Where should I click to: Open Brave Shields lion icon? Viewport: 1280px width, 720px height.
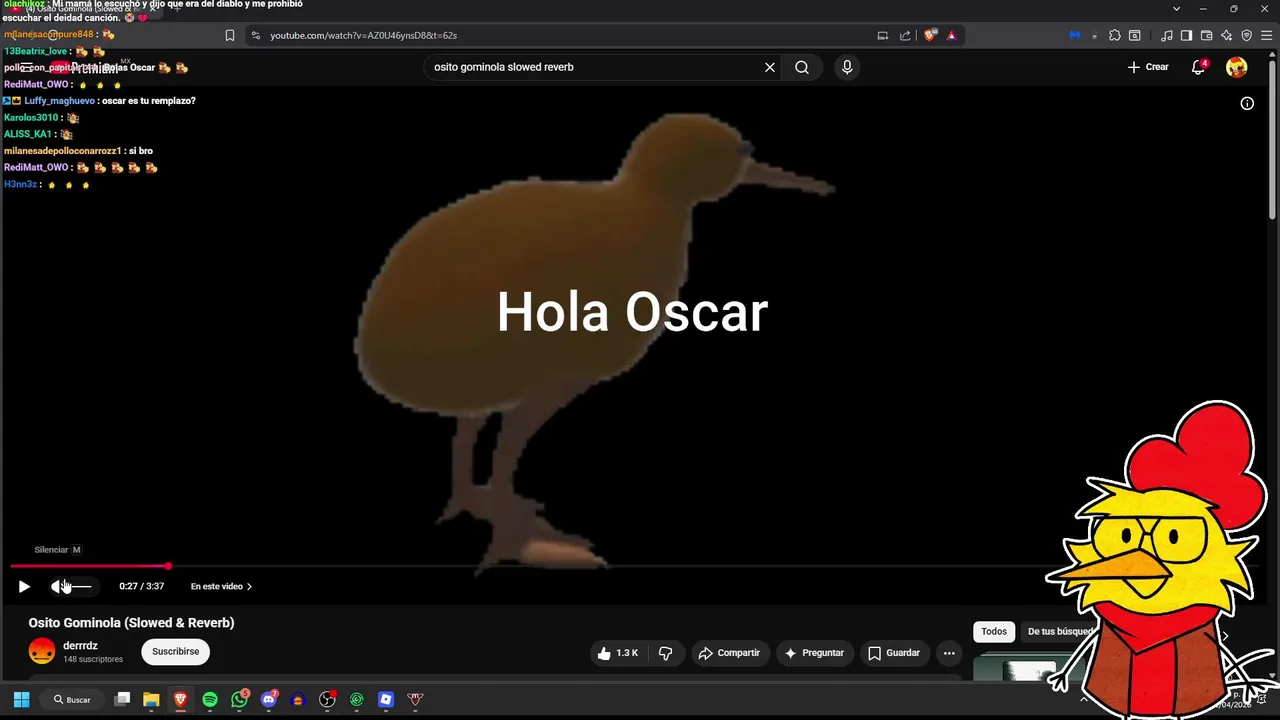pos(931,35)
